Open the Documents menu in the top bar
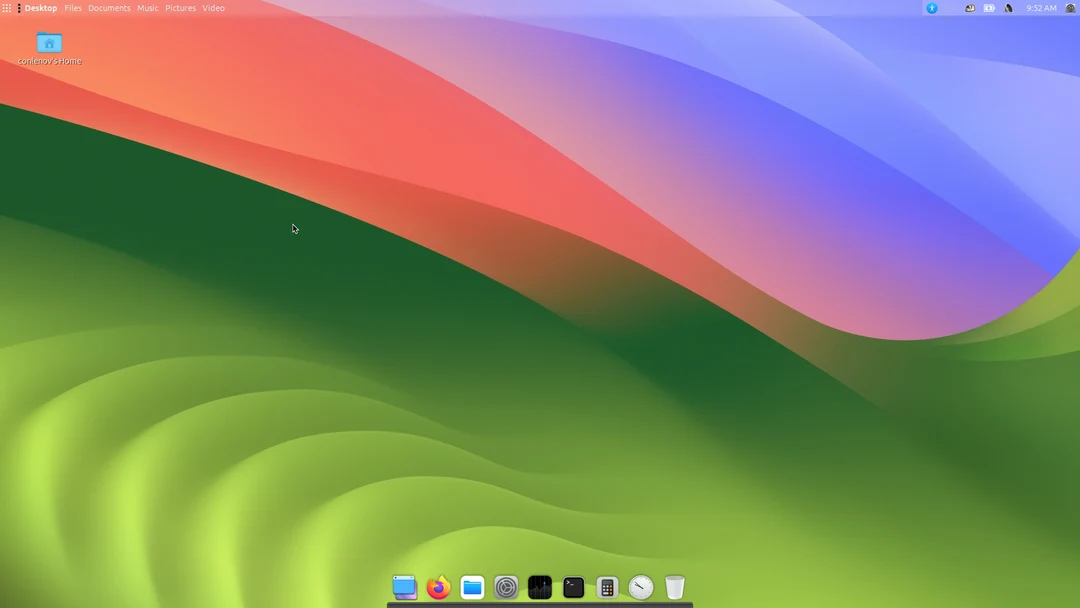 coord(109,7)
